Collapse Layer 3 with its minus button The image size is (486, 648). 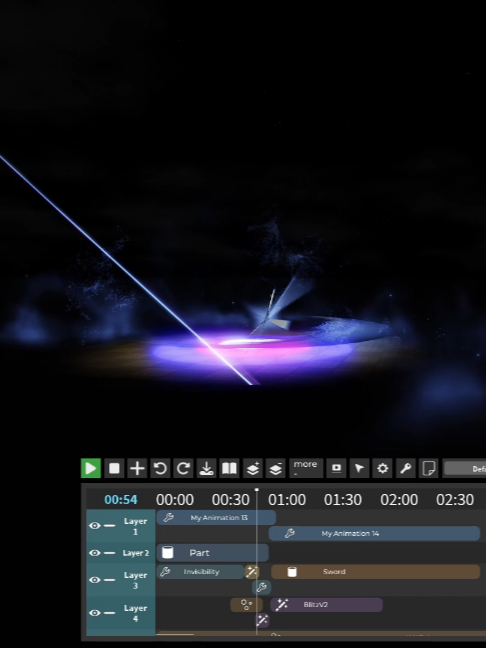click(x=110, y=580)
